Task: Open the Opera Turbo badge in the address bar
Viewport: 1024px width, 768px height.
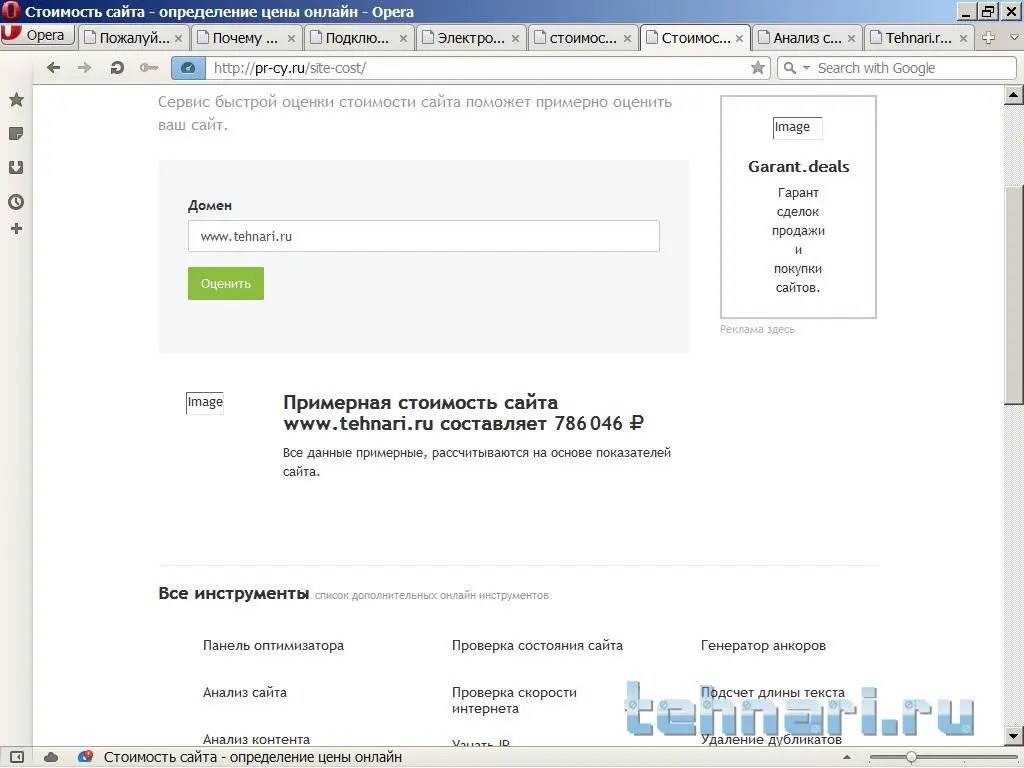Action: tap(188, 68)
